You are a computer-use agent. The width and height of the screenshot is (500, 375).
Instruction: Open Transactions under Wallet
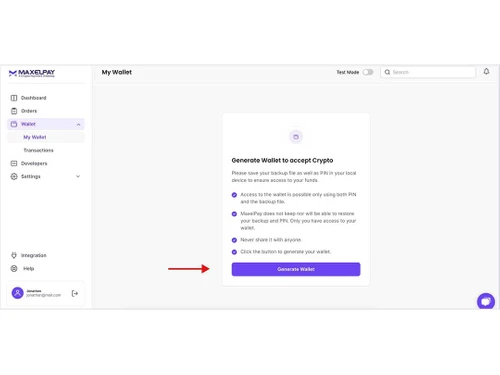click(x=38, y=150)
